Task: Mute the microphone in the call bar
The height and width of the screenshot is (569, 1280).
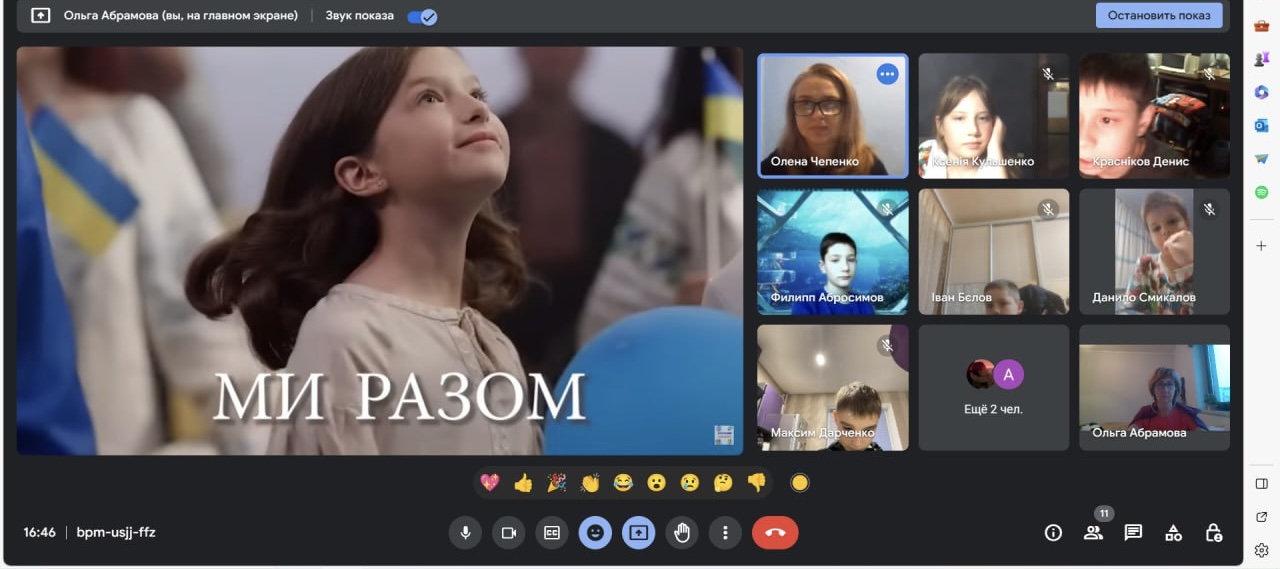Action: [465, 533]
